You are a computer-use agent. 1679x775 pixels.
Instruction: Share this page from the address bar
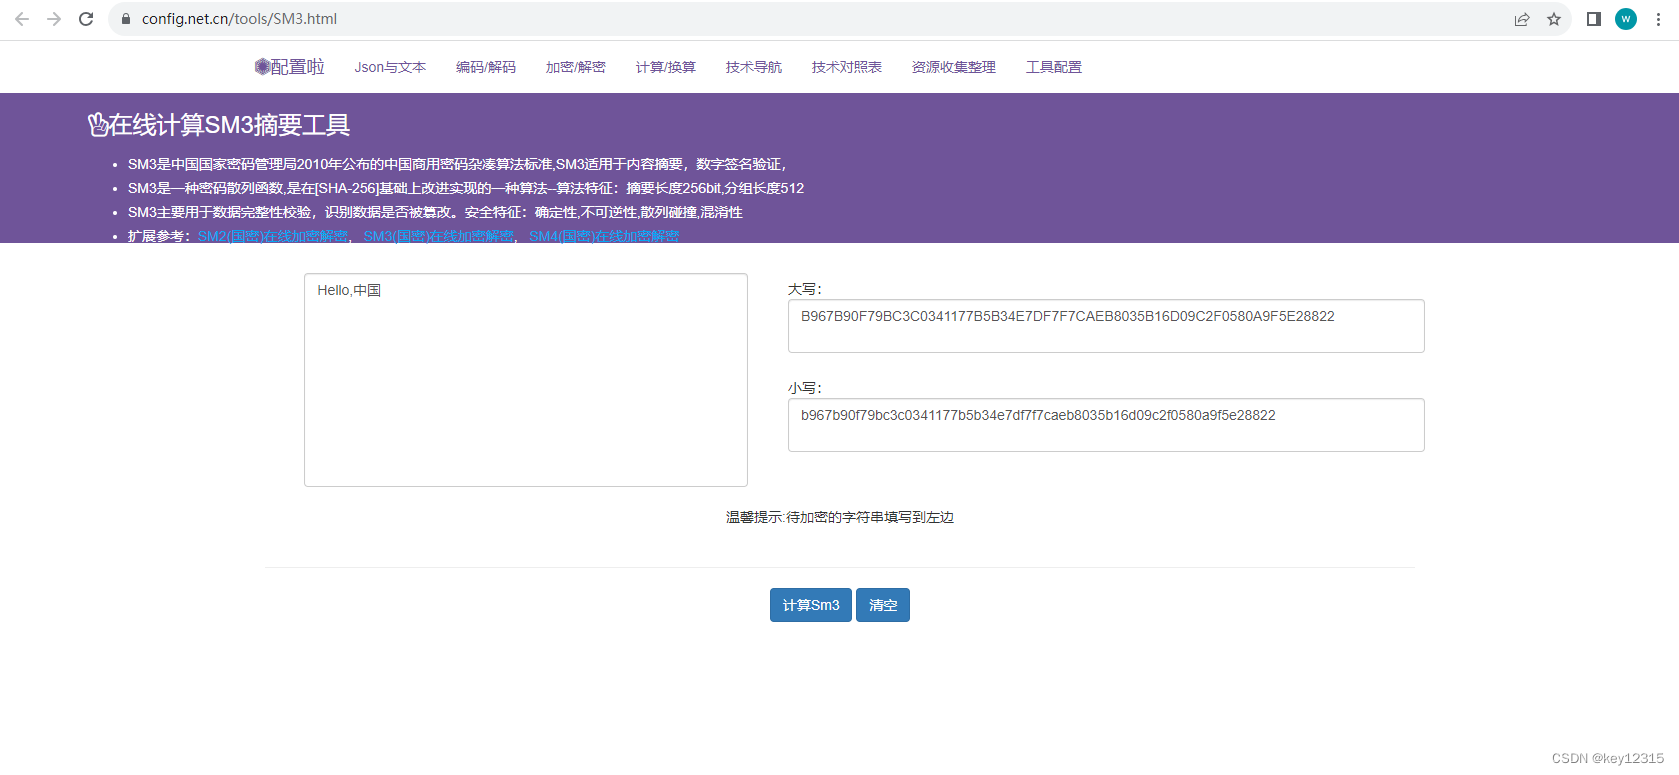coord(1522,19)
